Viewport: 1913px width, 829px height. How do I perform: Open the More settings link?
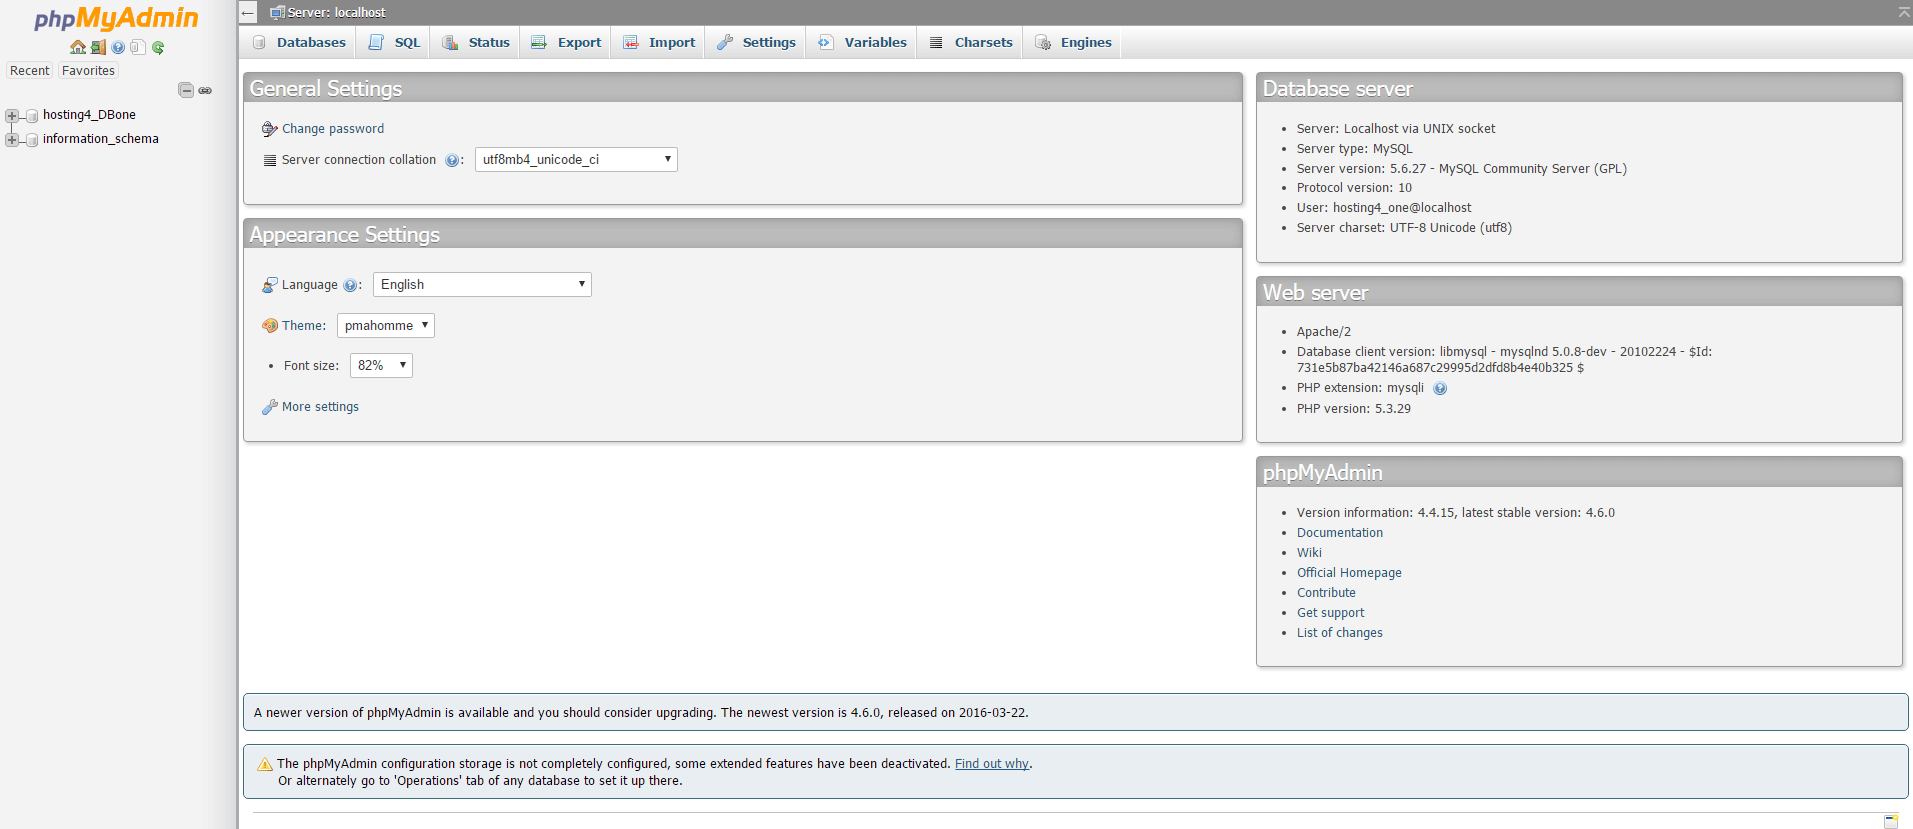pos(320,407)
